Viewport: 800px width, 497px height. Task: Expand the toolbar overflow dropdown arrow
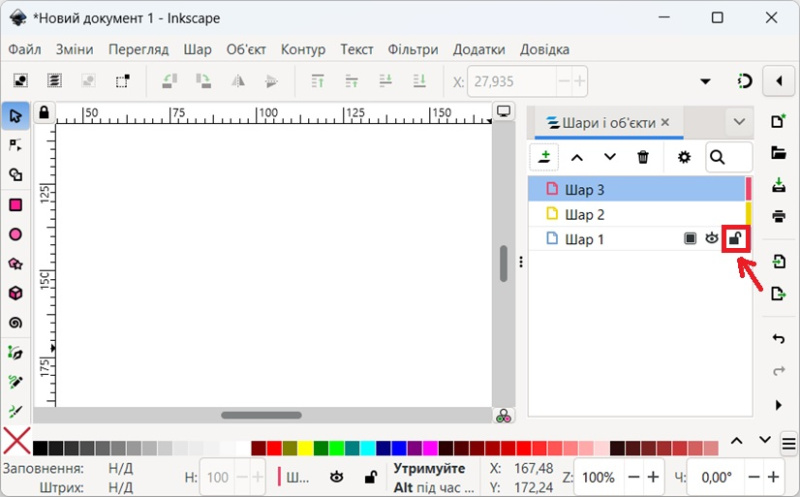[706, 81]
